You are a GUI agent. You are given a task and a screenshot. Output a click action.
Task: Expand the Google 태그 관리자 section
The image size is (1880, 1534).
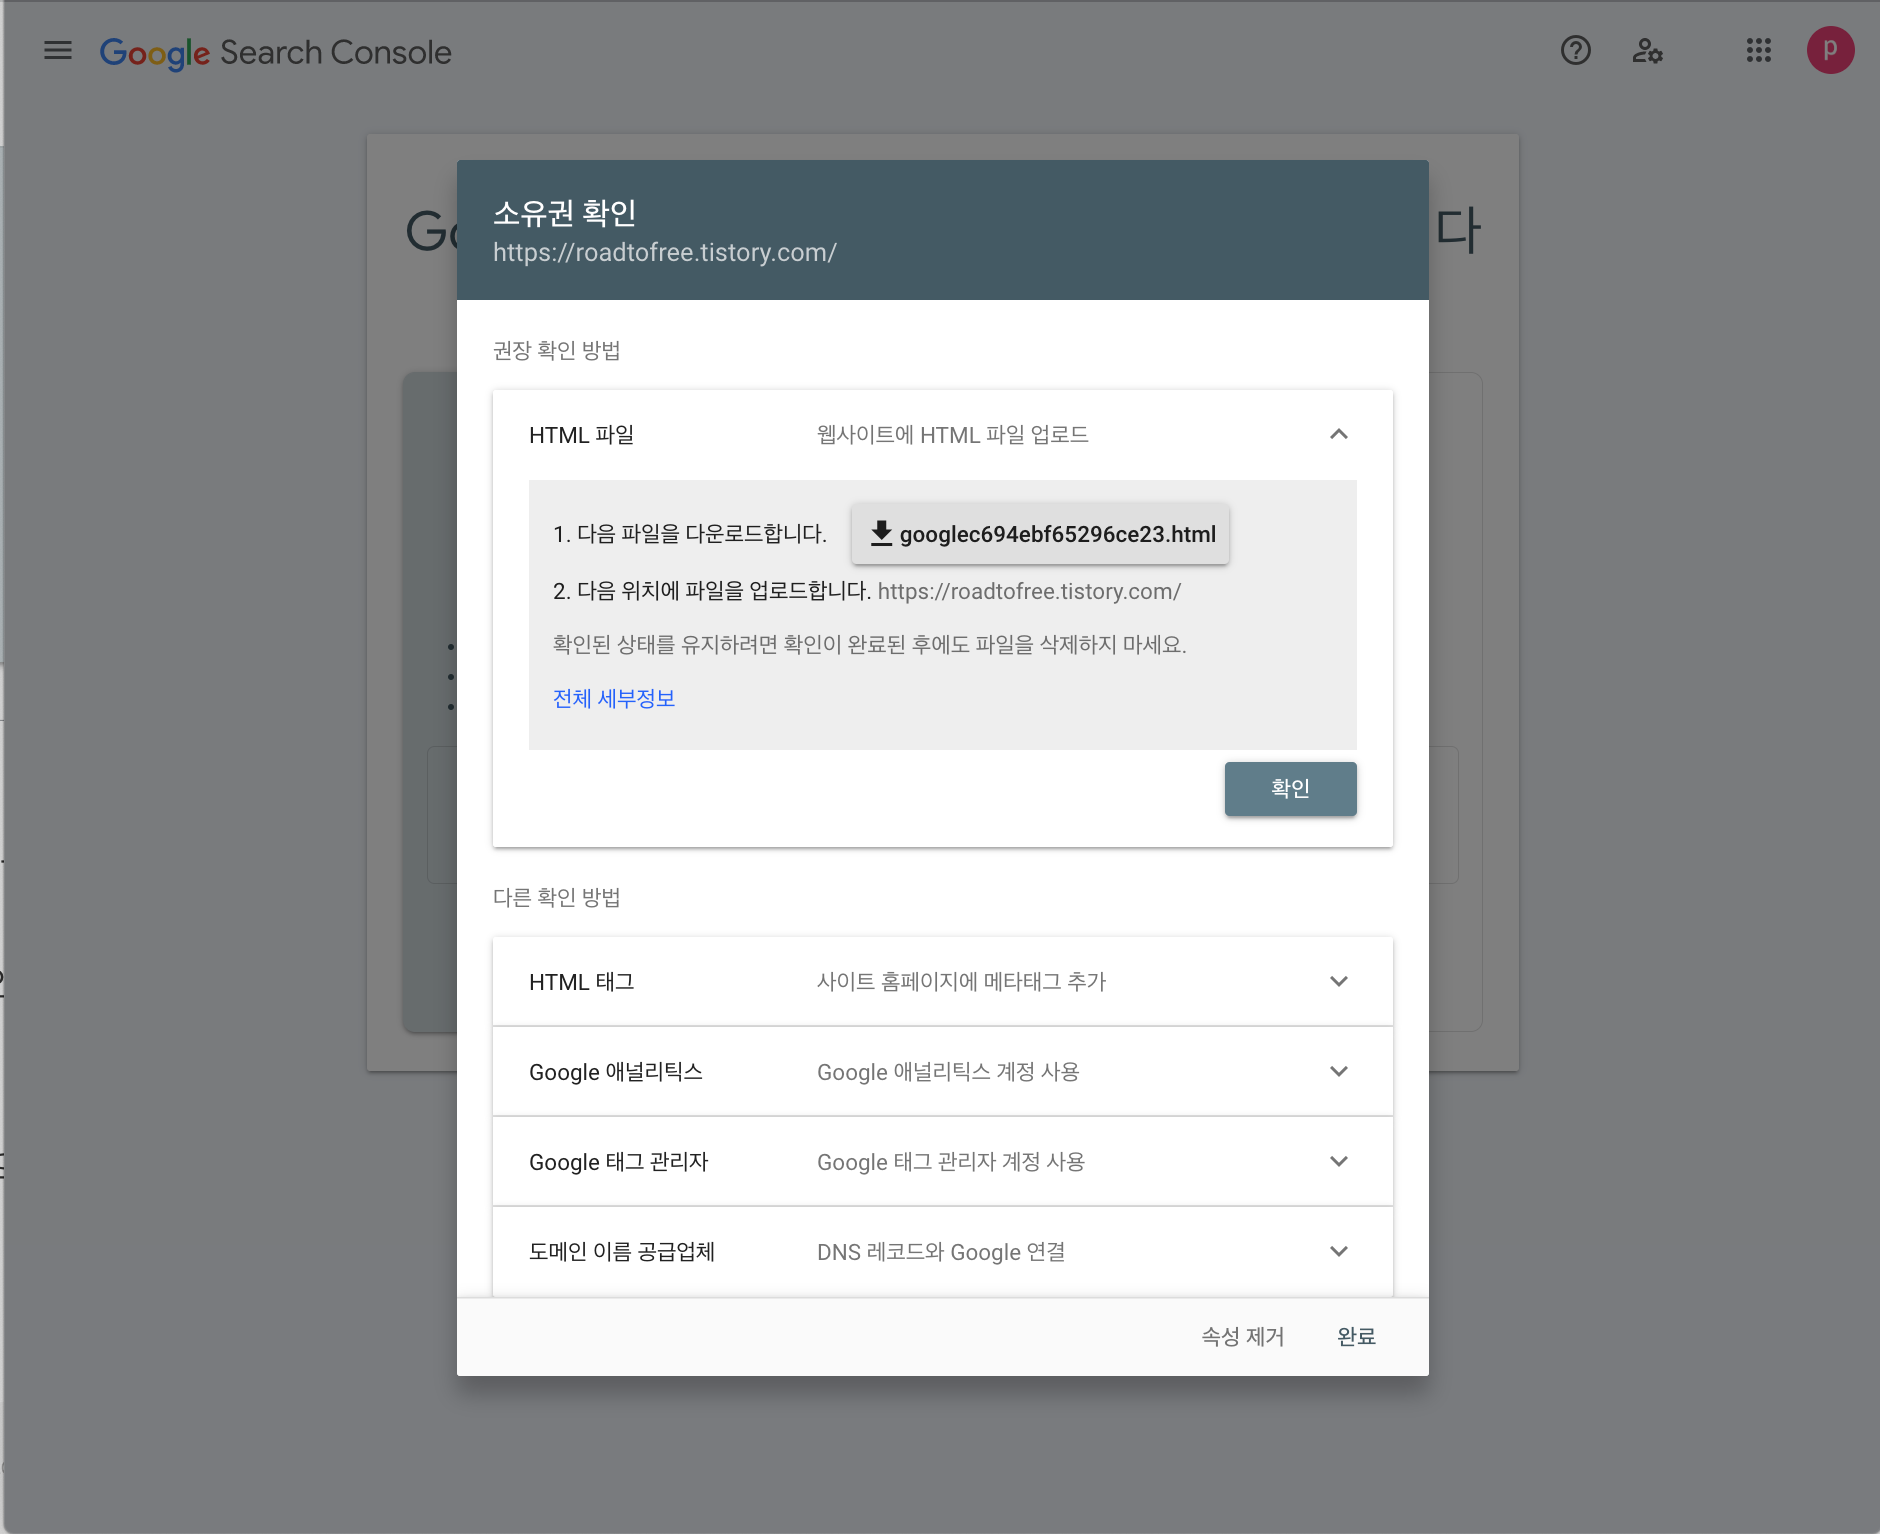pos(1338,1161)
